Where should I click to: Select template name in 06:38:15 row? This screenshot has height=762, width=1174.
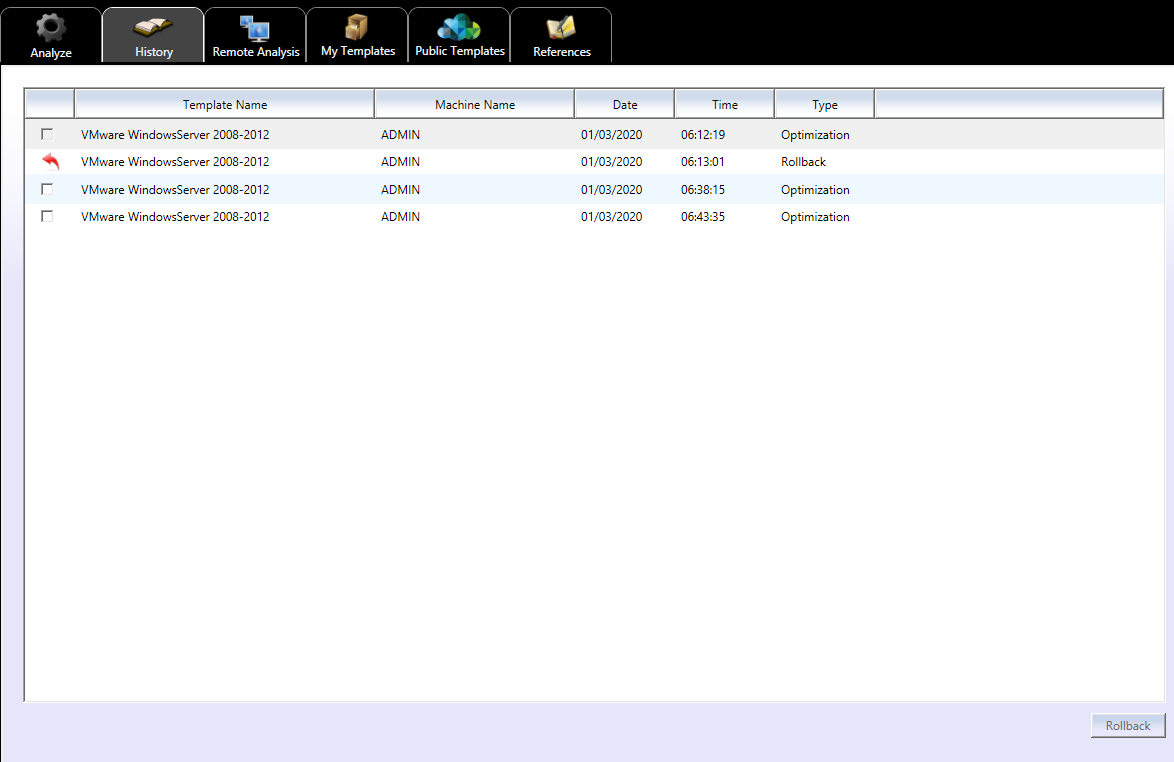coord(175,190)
